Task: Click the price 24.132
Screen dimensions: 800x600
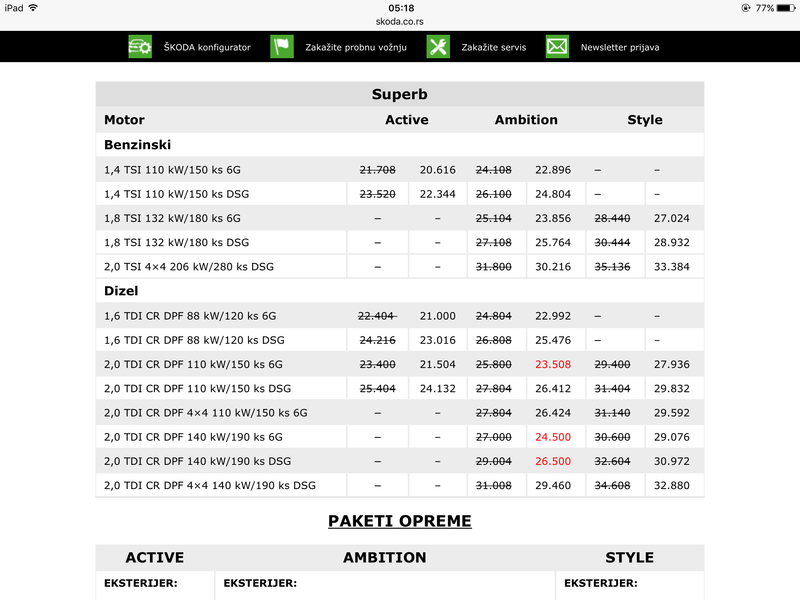Action: [438, 389]
